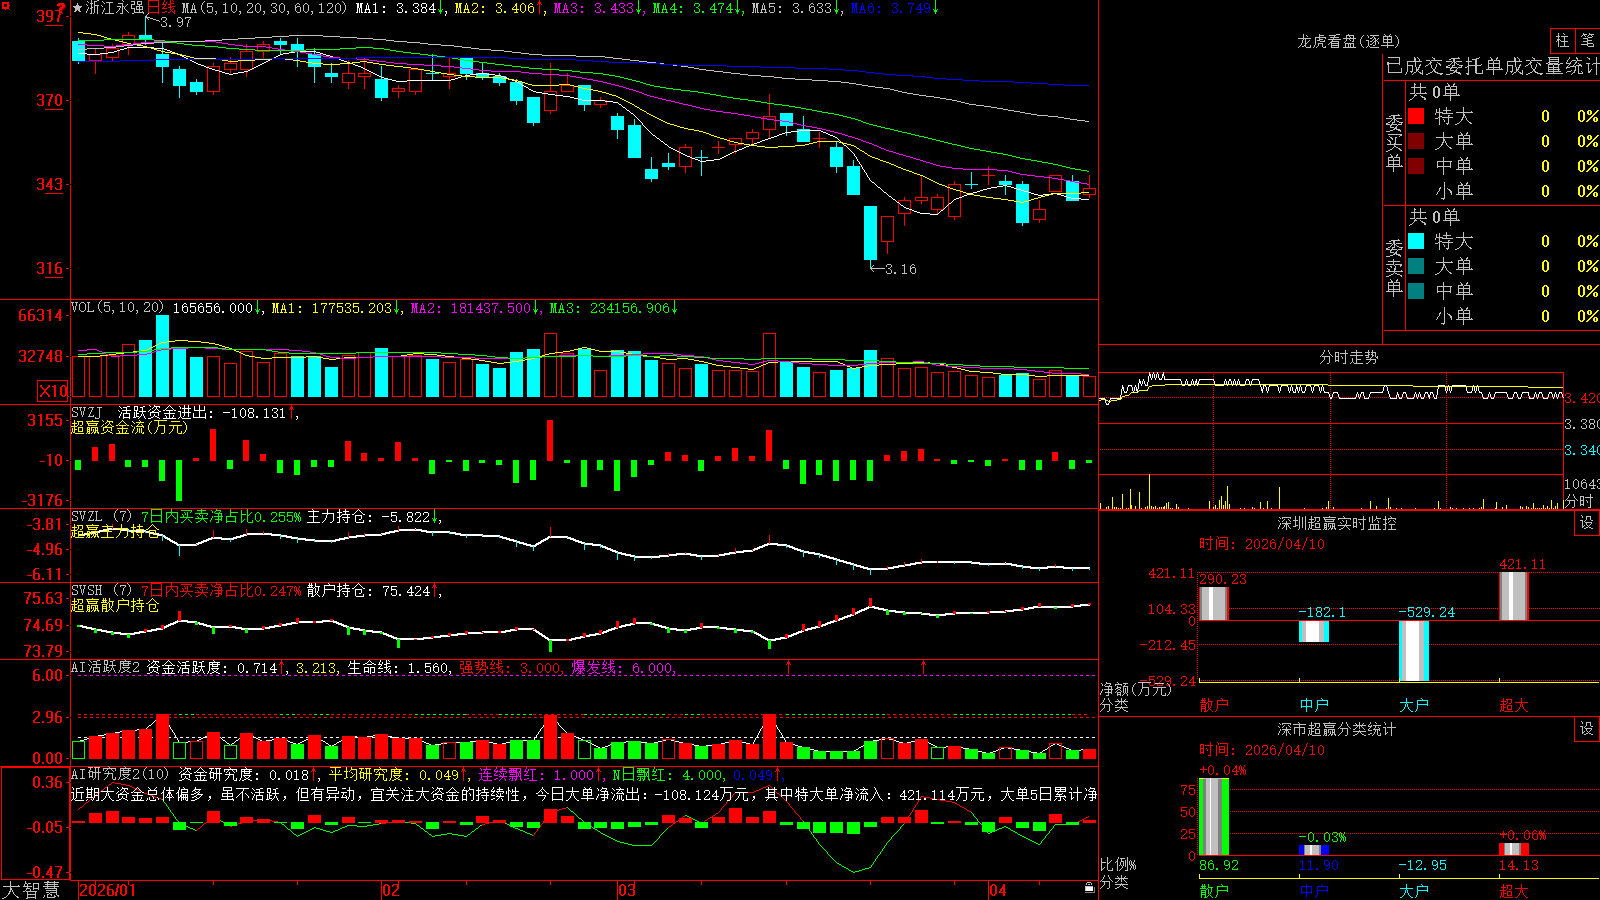
Task: Click the +0.04% 散户 bar in 深市超赢分类统计
Action: click(x=1214, y=816)
